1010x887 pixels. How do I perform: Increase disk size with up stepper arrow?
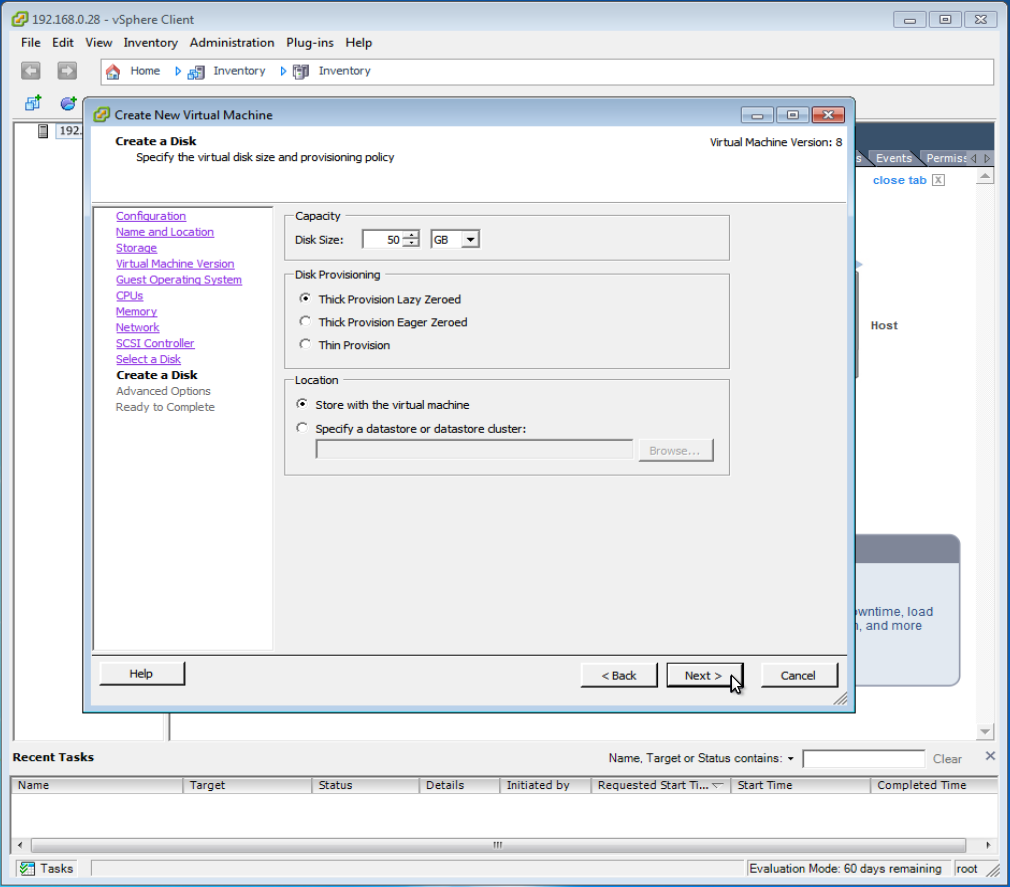411,235
